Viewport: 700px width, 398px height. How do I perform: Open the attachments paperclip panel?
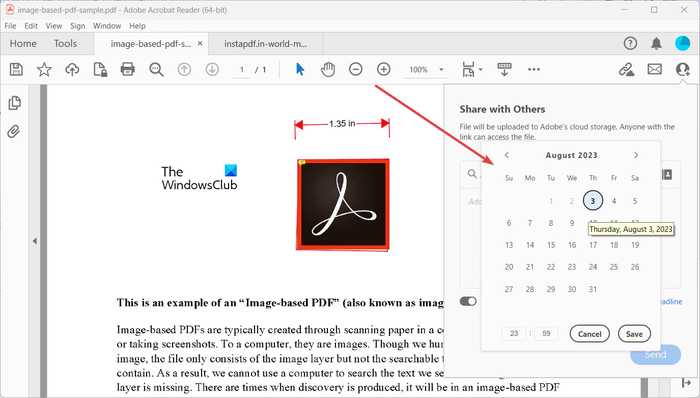(x=14, y=132)
